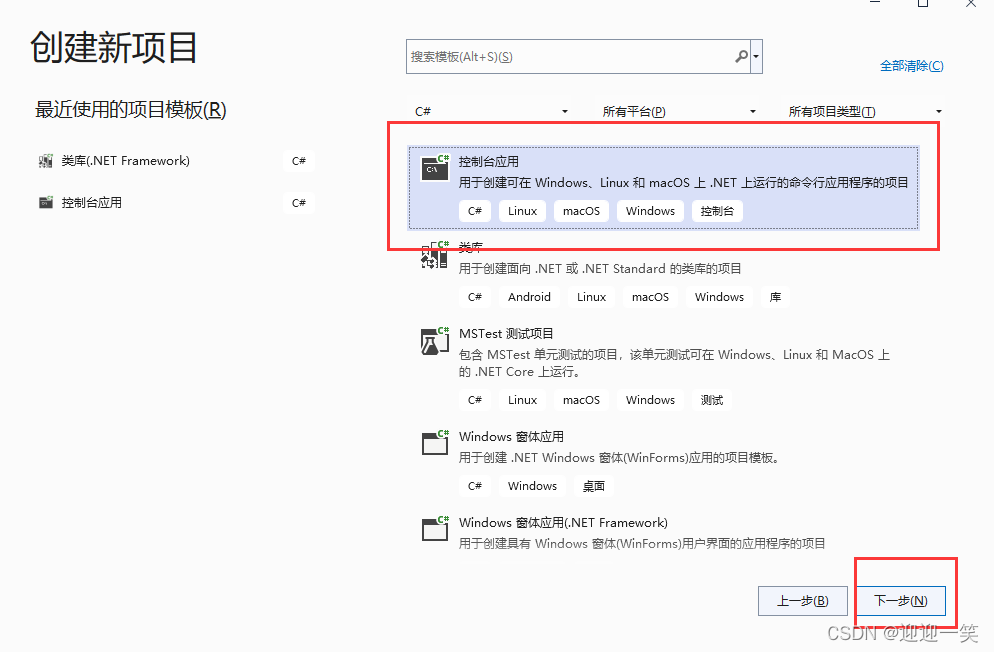
Task: Click the 类库 template icon in list
Action: tap(435, 255)
